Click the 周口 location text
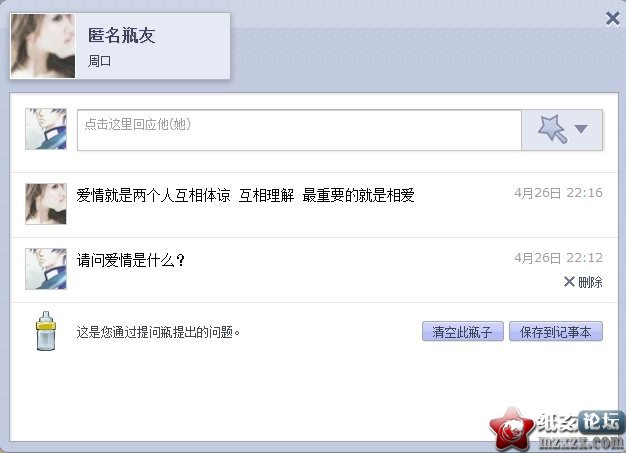 99,61
